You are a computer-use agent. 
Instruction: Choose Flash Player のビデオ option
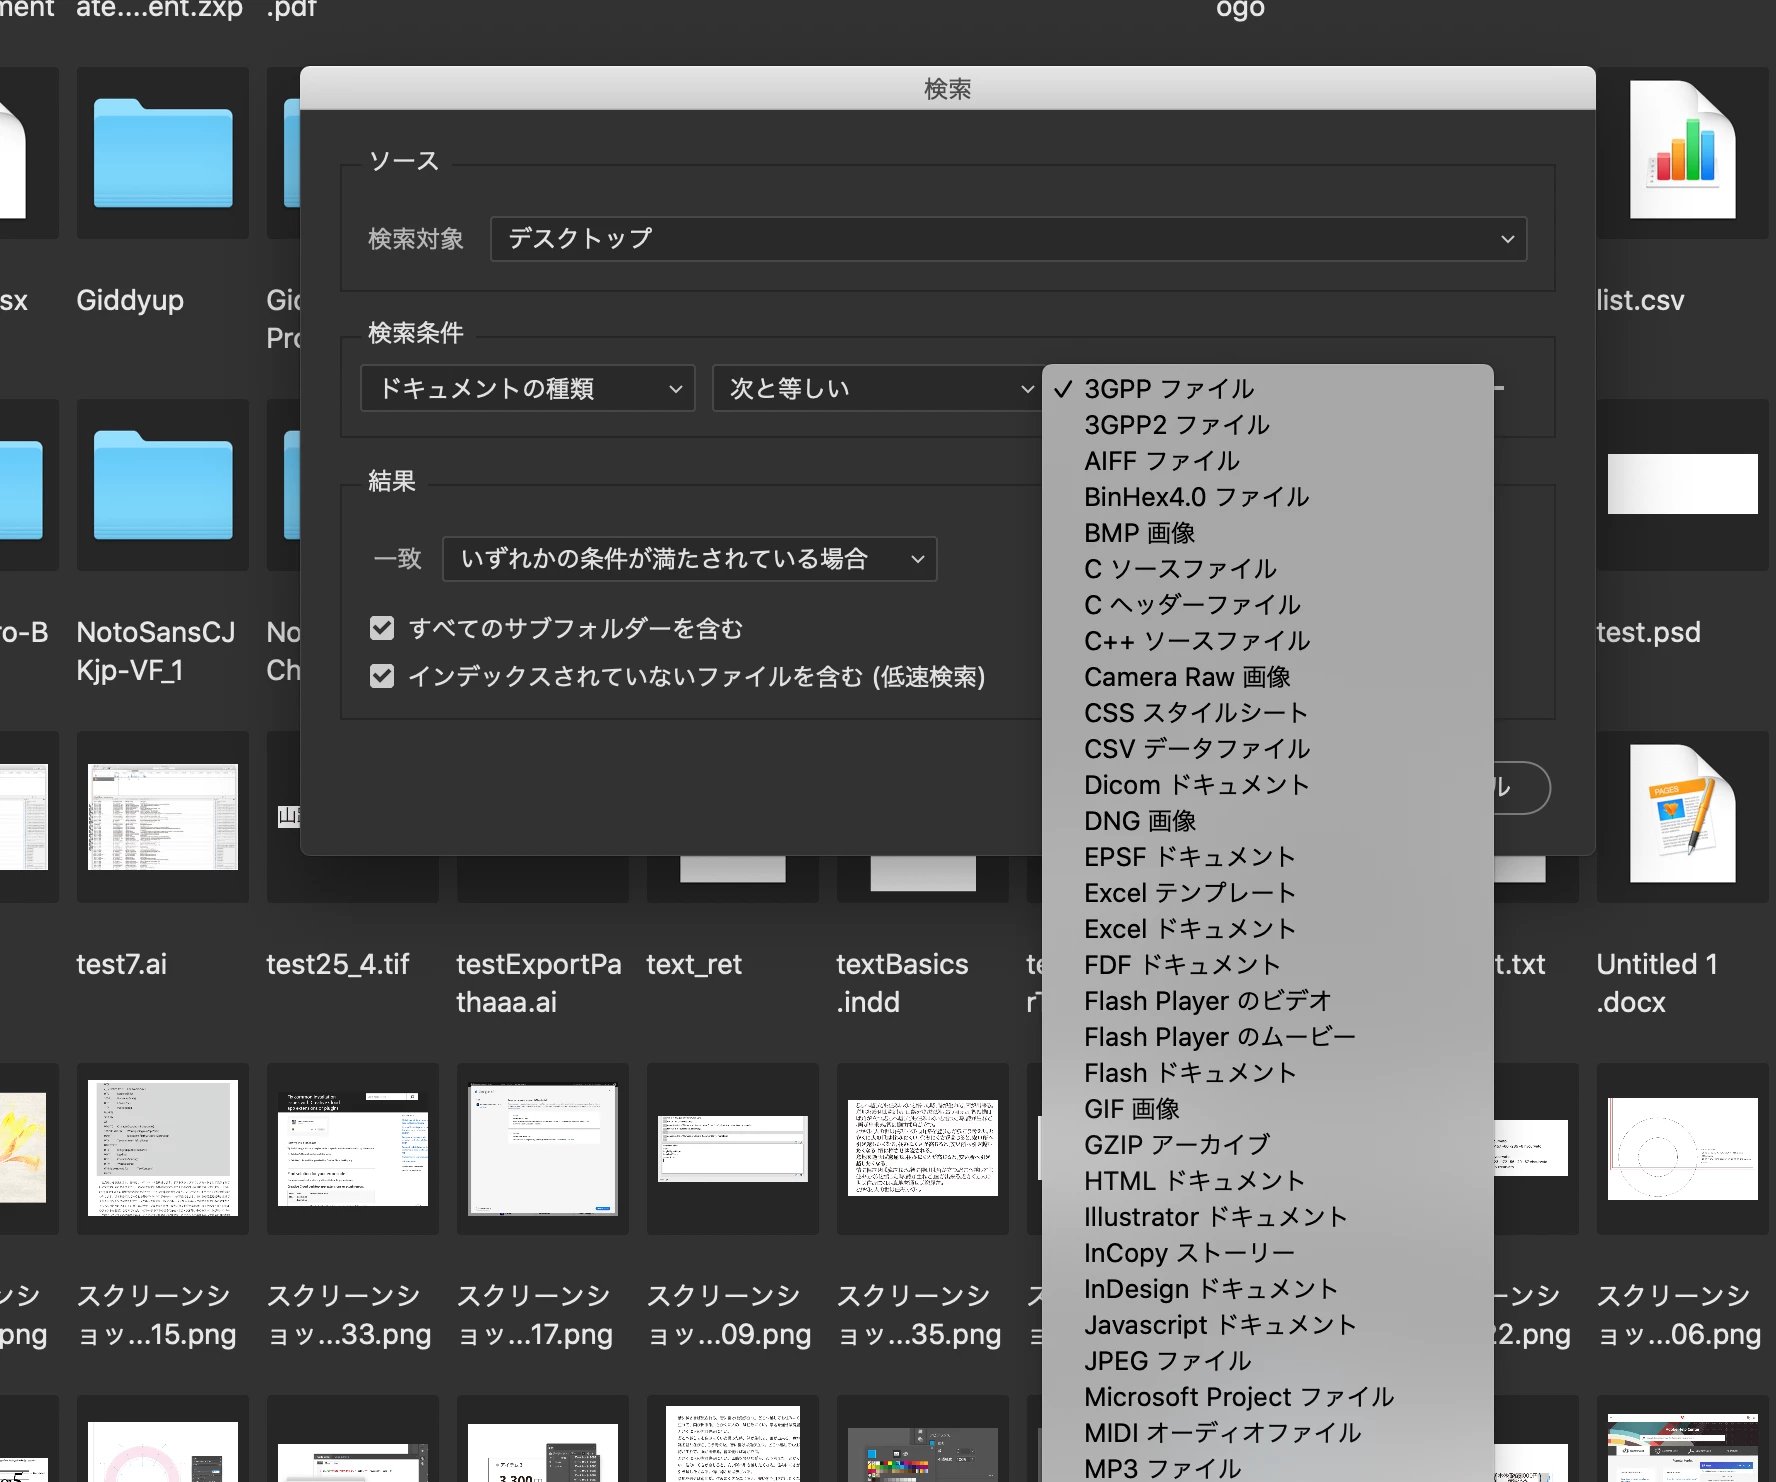(x=1268, y=1000)
